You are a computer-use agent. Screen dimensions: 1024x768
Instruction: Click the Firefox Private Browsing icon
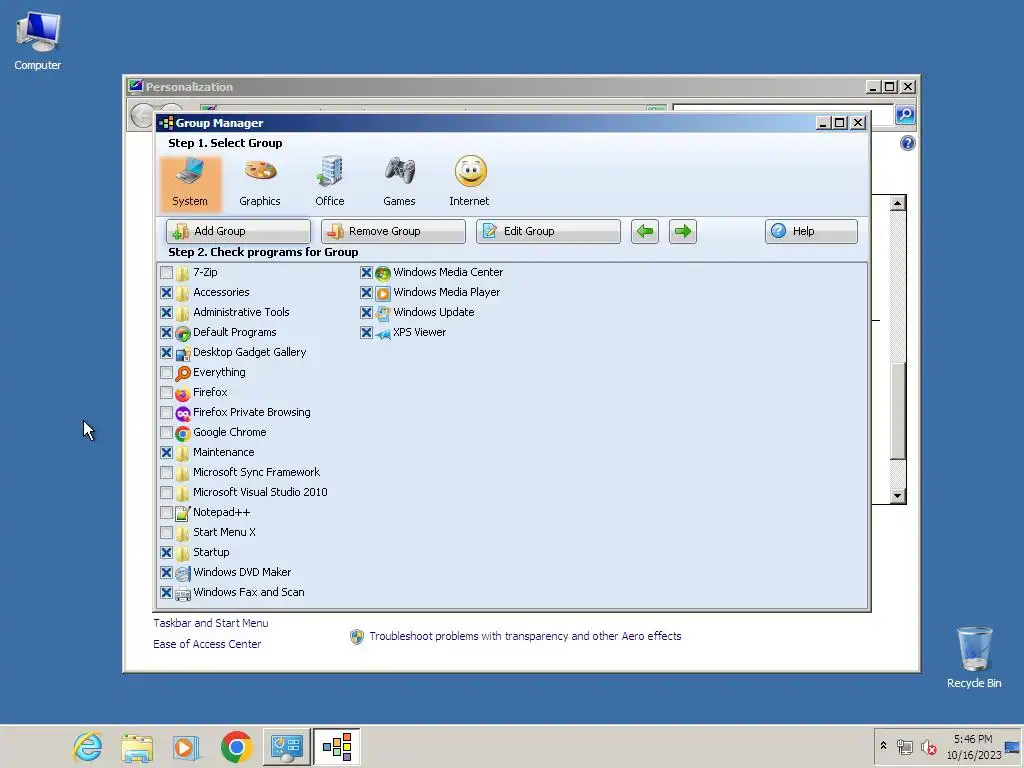(x=183, y=413)
